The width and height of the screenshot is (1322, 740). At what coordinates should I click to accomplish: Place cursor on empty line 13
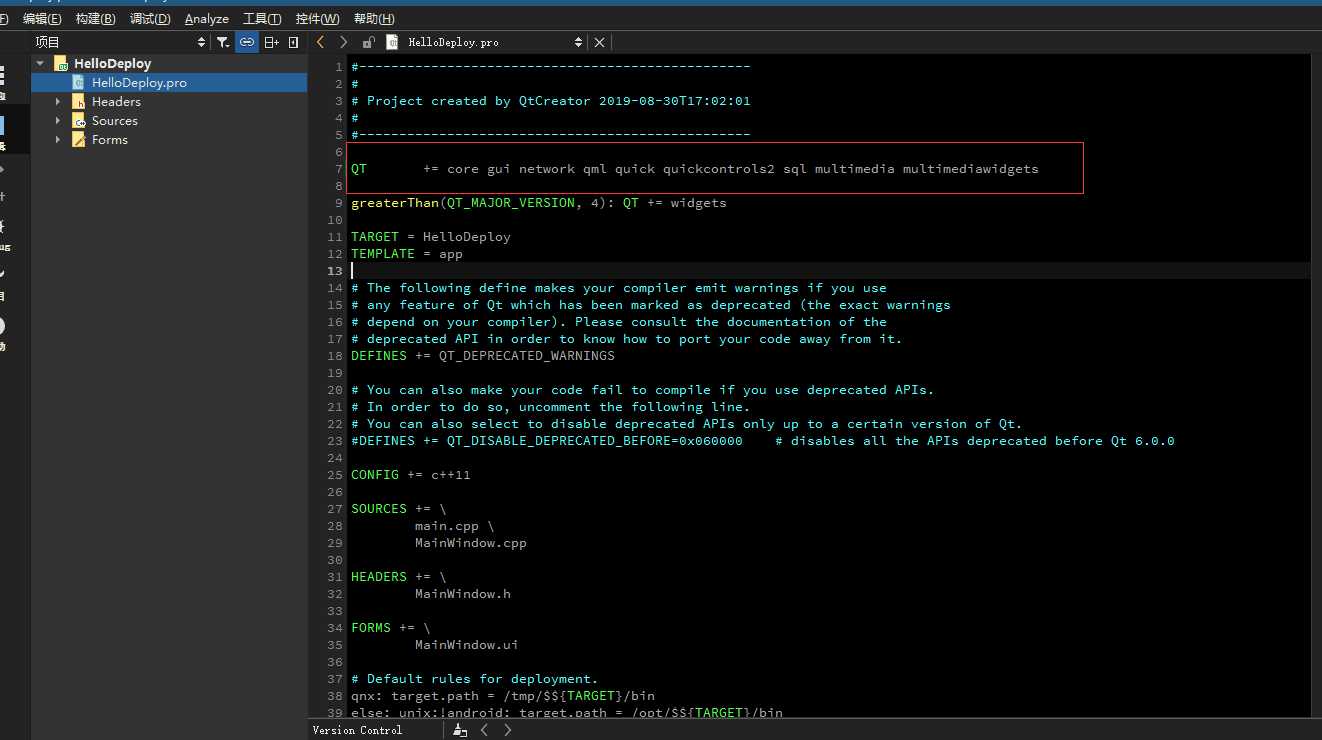pos(830,271)
